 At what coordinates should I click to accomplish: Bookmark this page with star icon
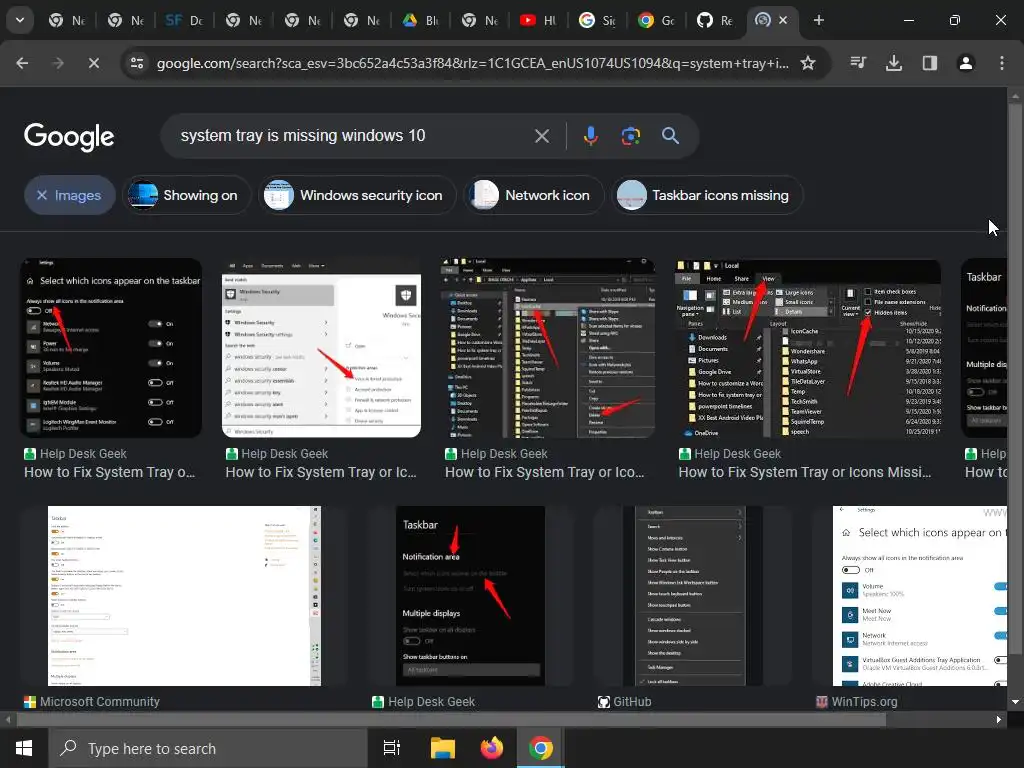[x=808, y=63]
